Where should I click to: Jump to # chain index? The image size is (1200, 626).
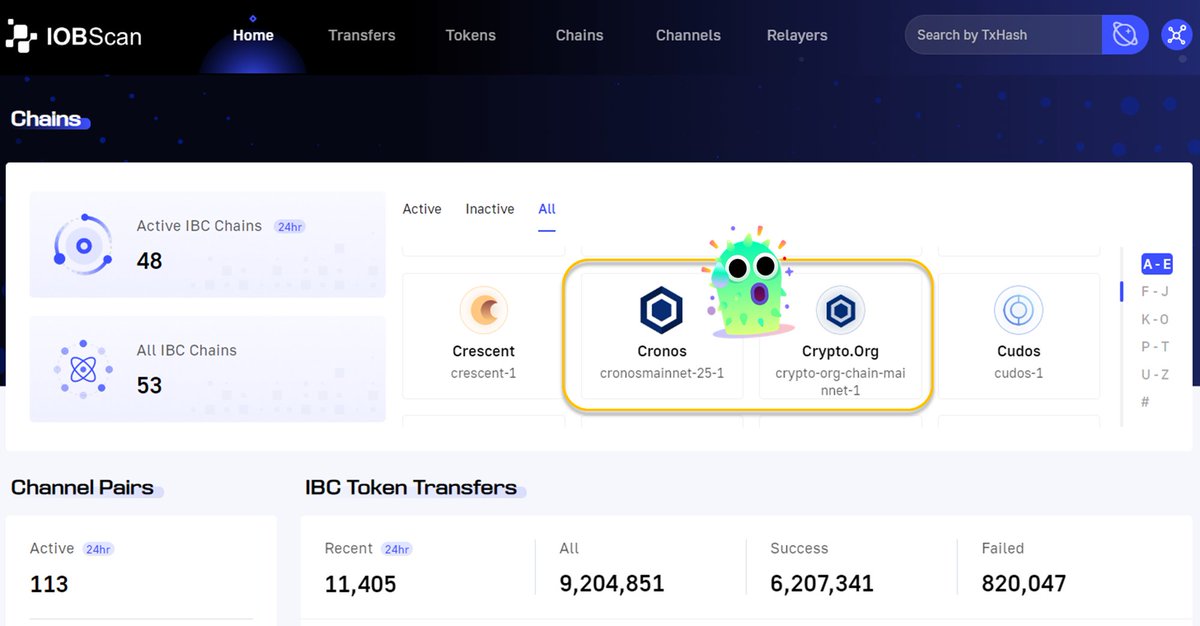tap(1145, 402)
